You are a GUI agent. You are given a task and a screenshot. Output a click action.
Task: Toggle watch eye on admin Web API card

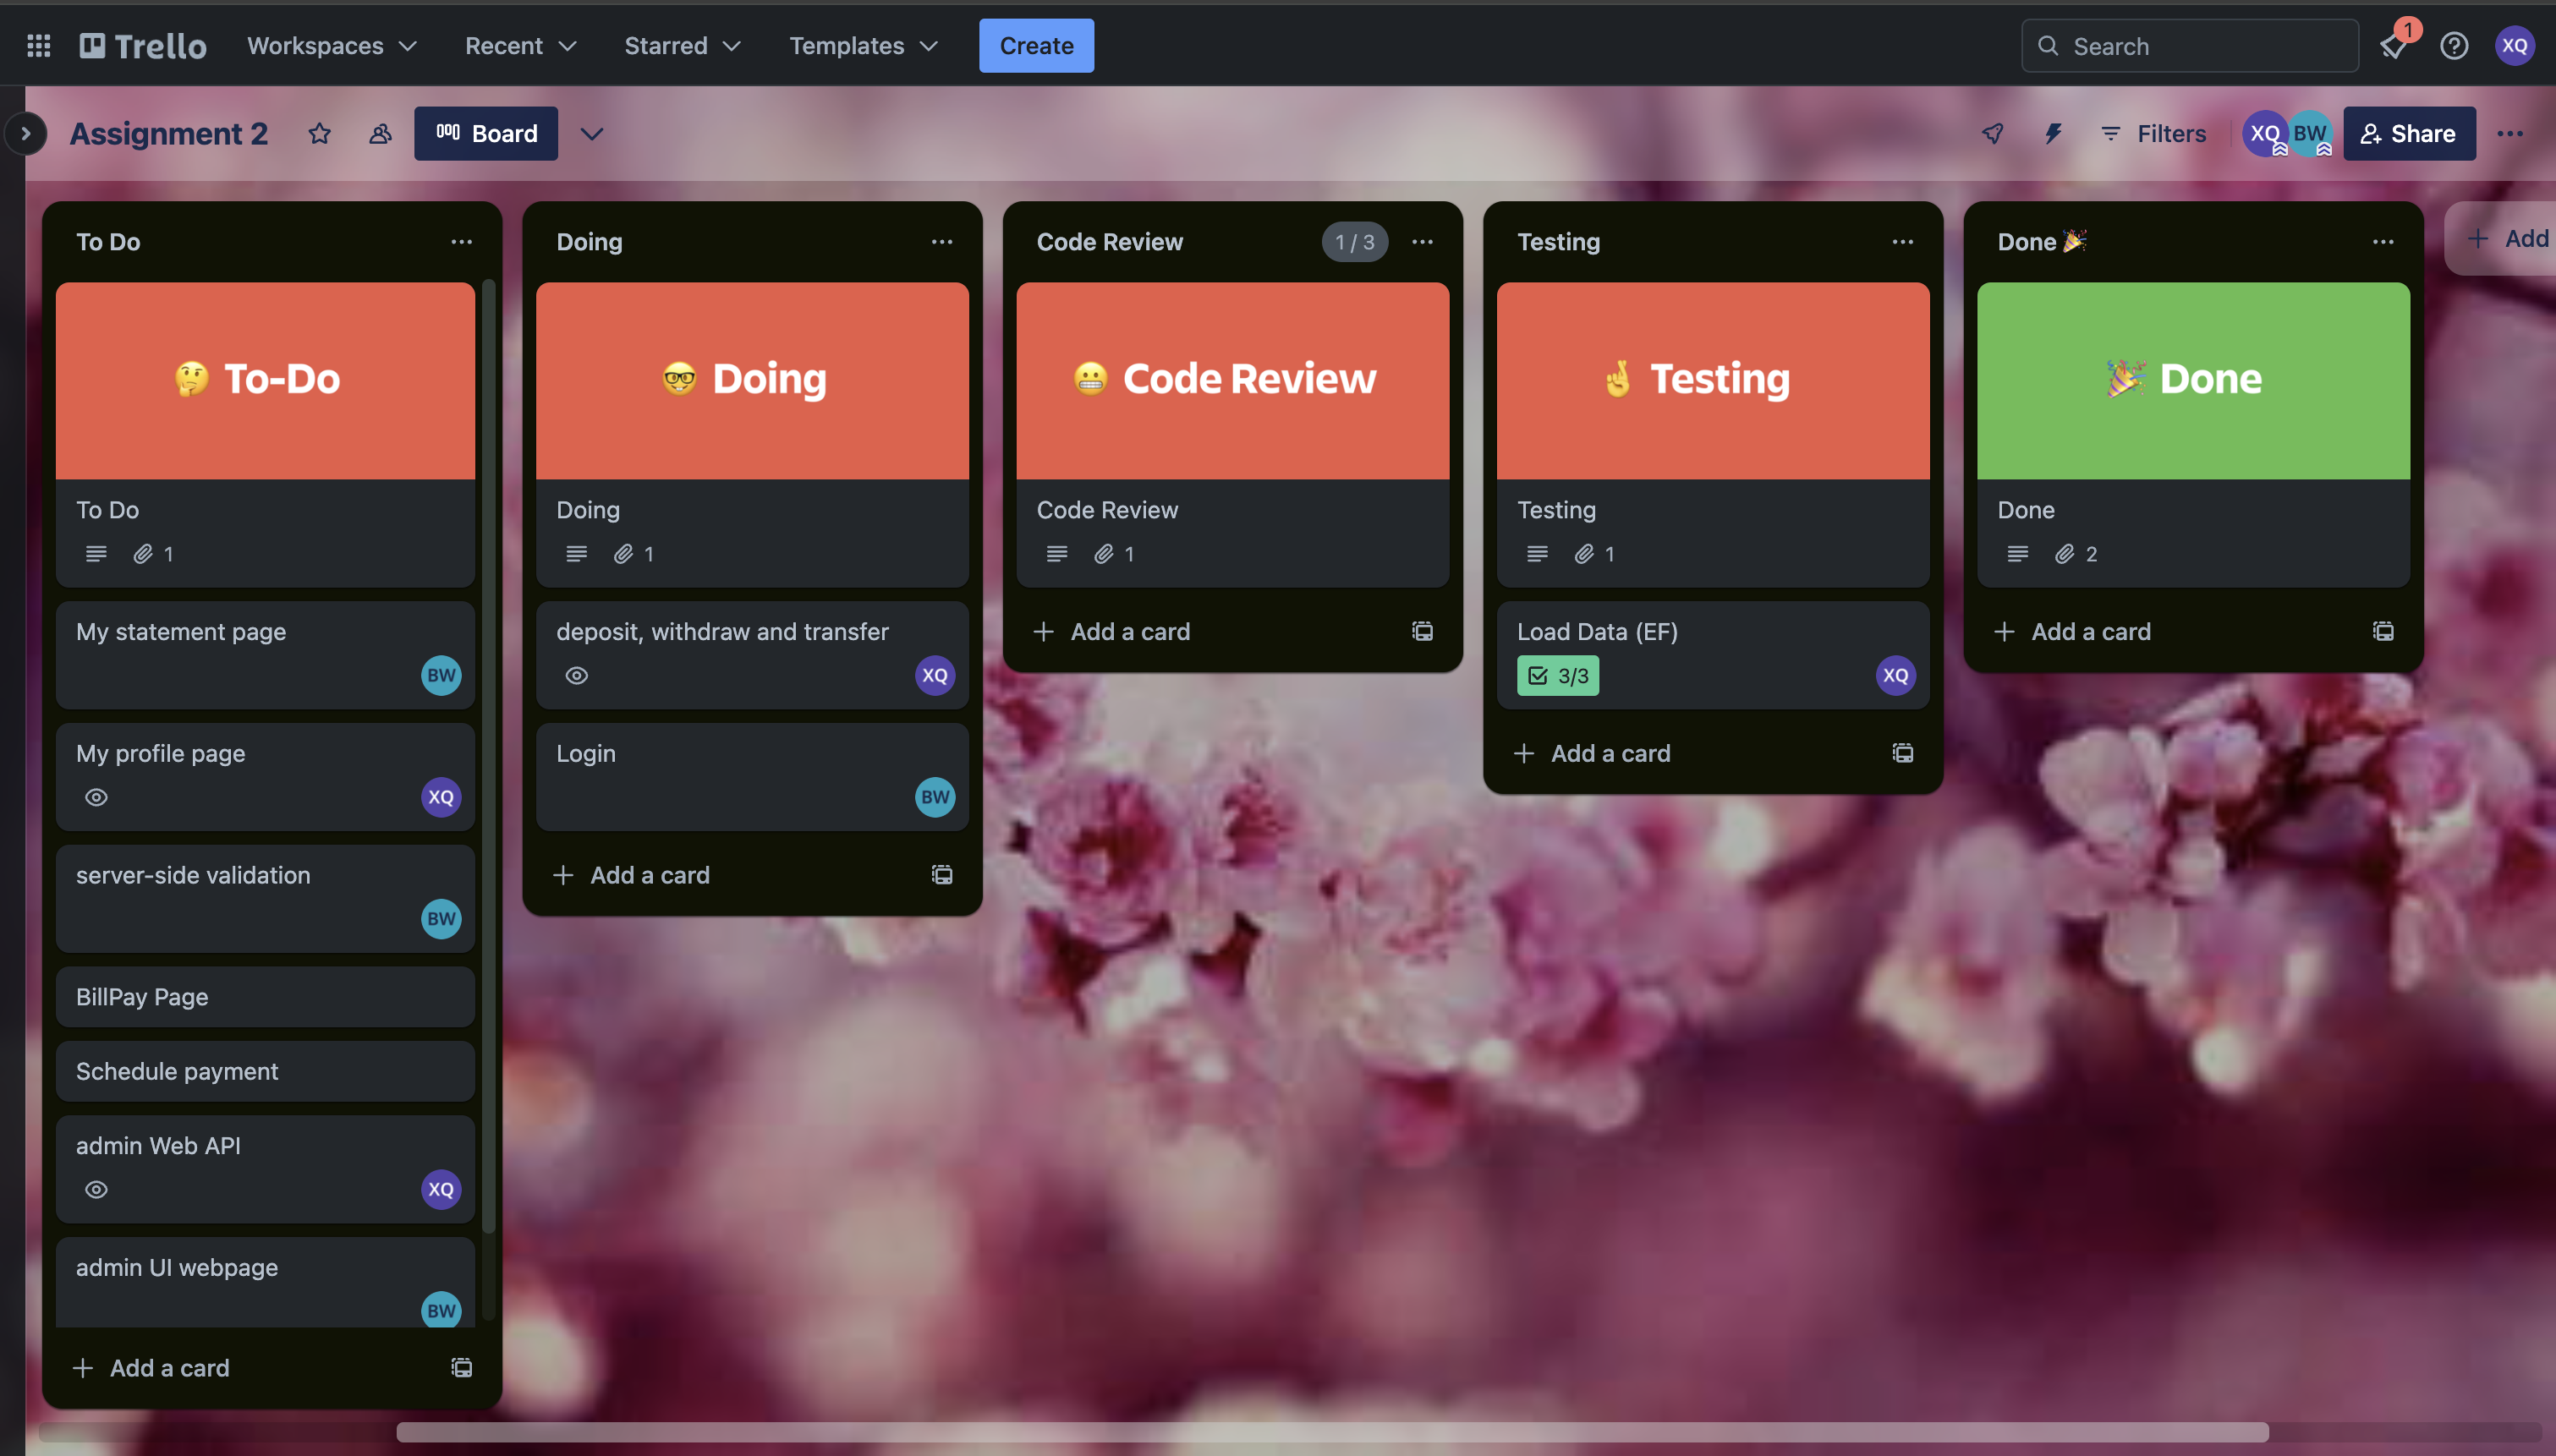coord(96,1189)
